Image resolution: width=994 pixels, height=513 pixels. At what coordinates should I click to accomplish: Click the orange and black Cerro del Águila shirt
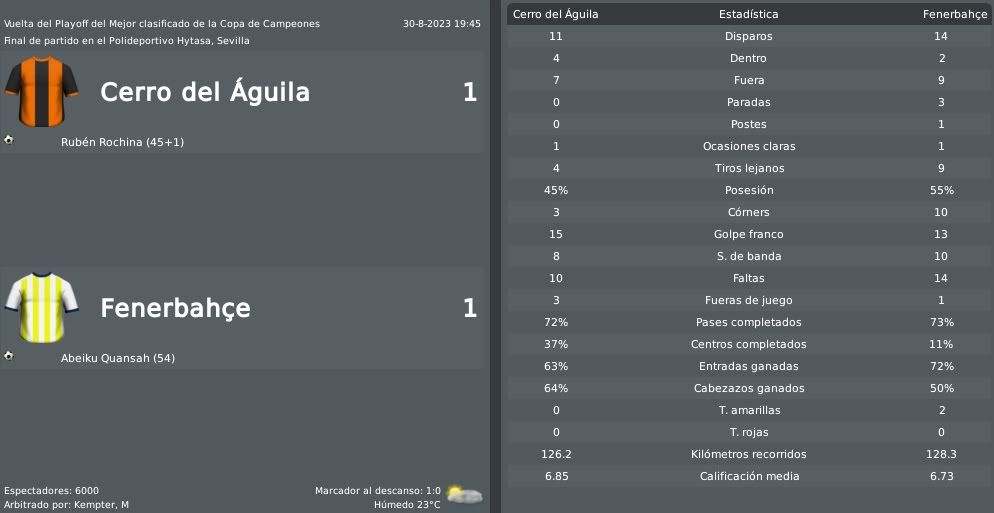pyautogui.click(x=41, y=92)
